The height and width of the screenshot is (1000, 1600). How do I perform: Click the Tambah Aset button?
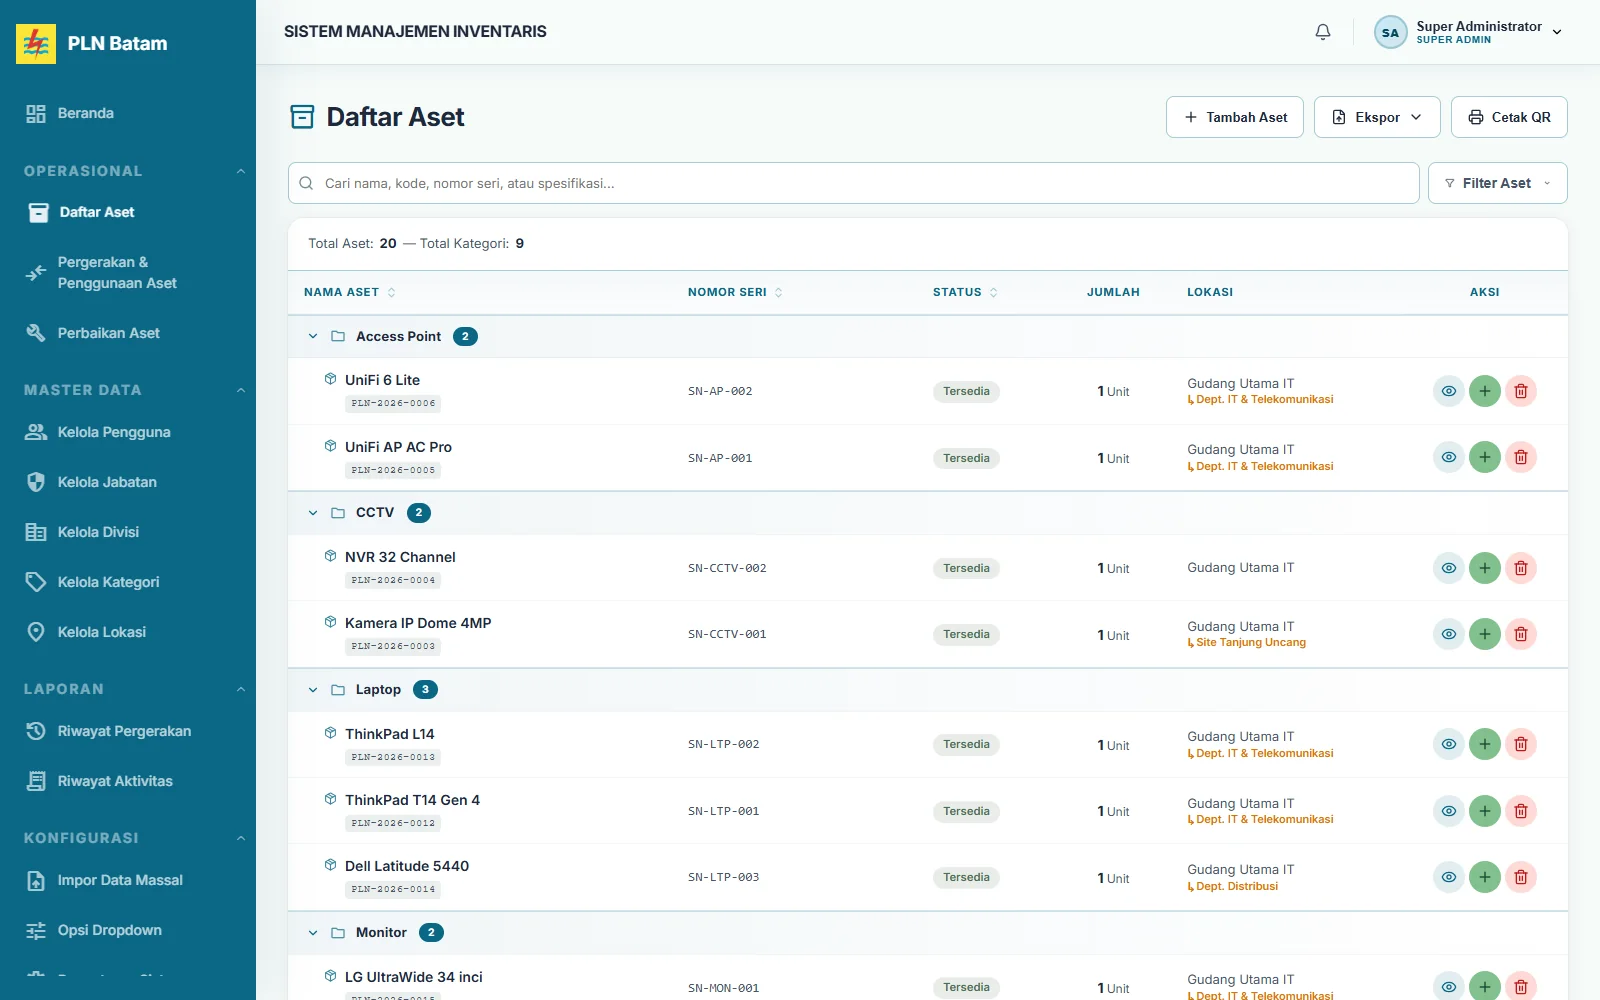click(1234, 117)
